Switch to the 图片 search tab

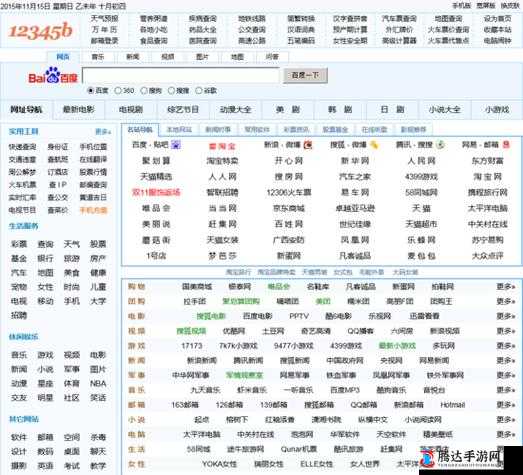202,57
